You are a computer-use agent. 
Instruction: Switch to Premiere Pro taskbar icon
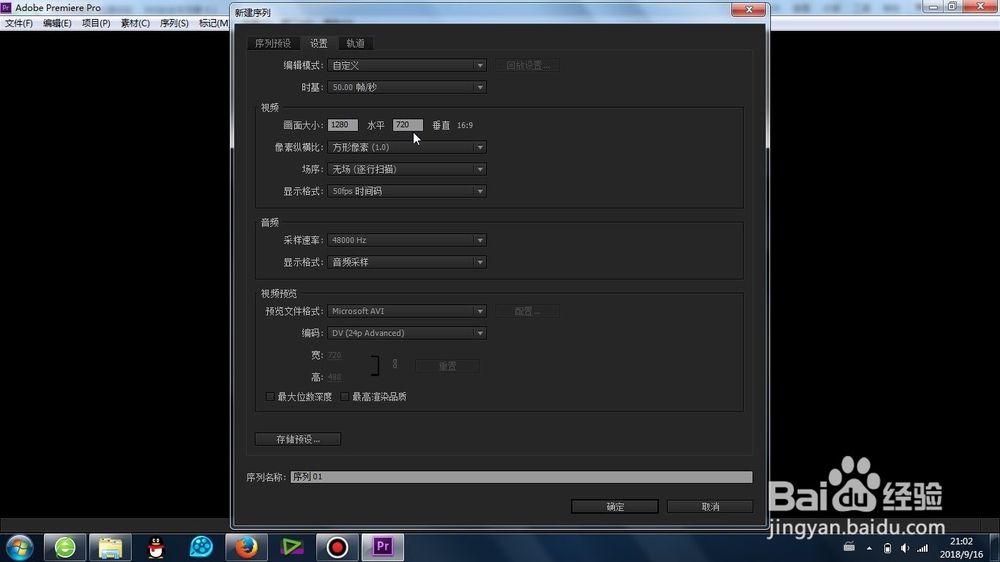383,547
